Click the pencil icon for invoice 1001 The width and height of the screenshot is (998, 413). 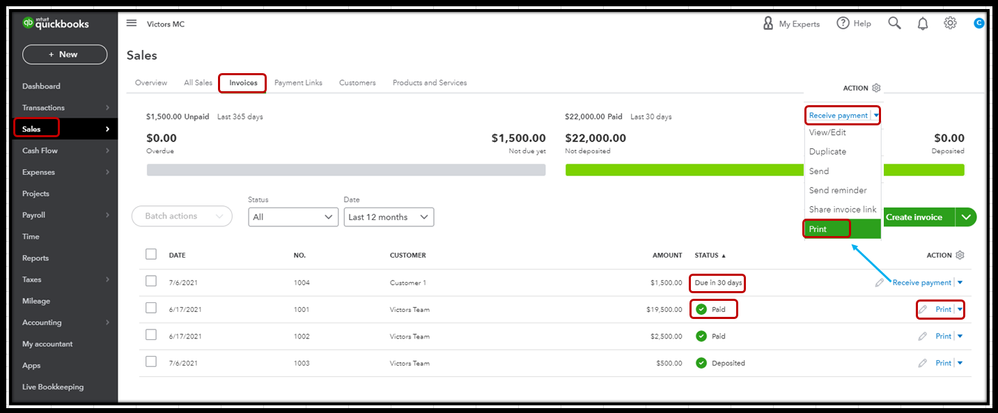922,309
